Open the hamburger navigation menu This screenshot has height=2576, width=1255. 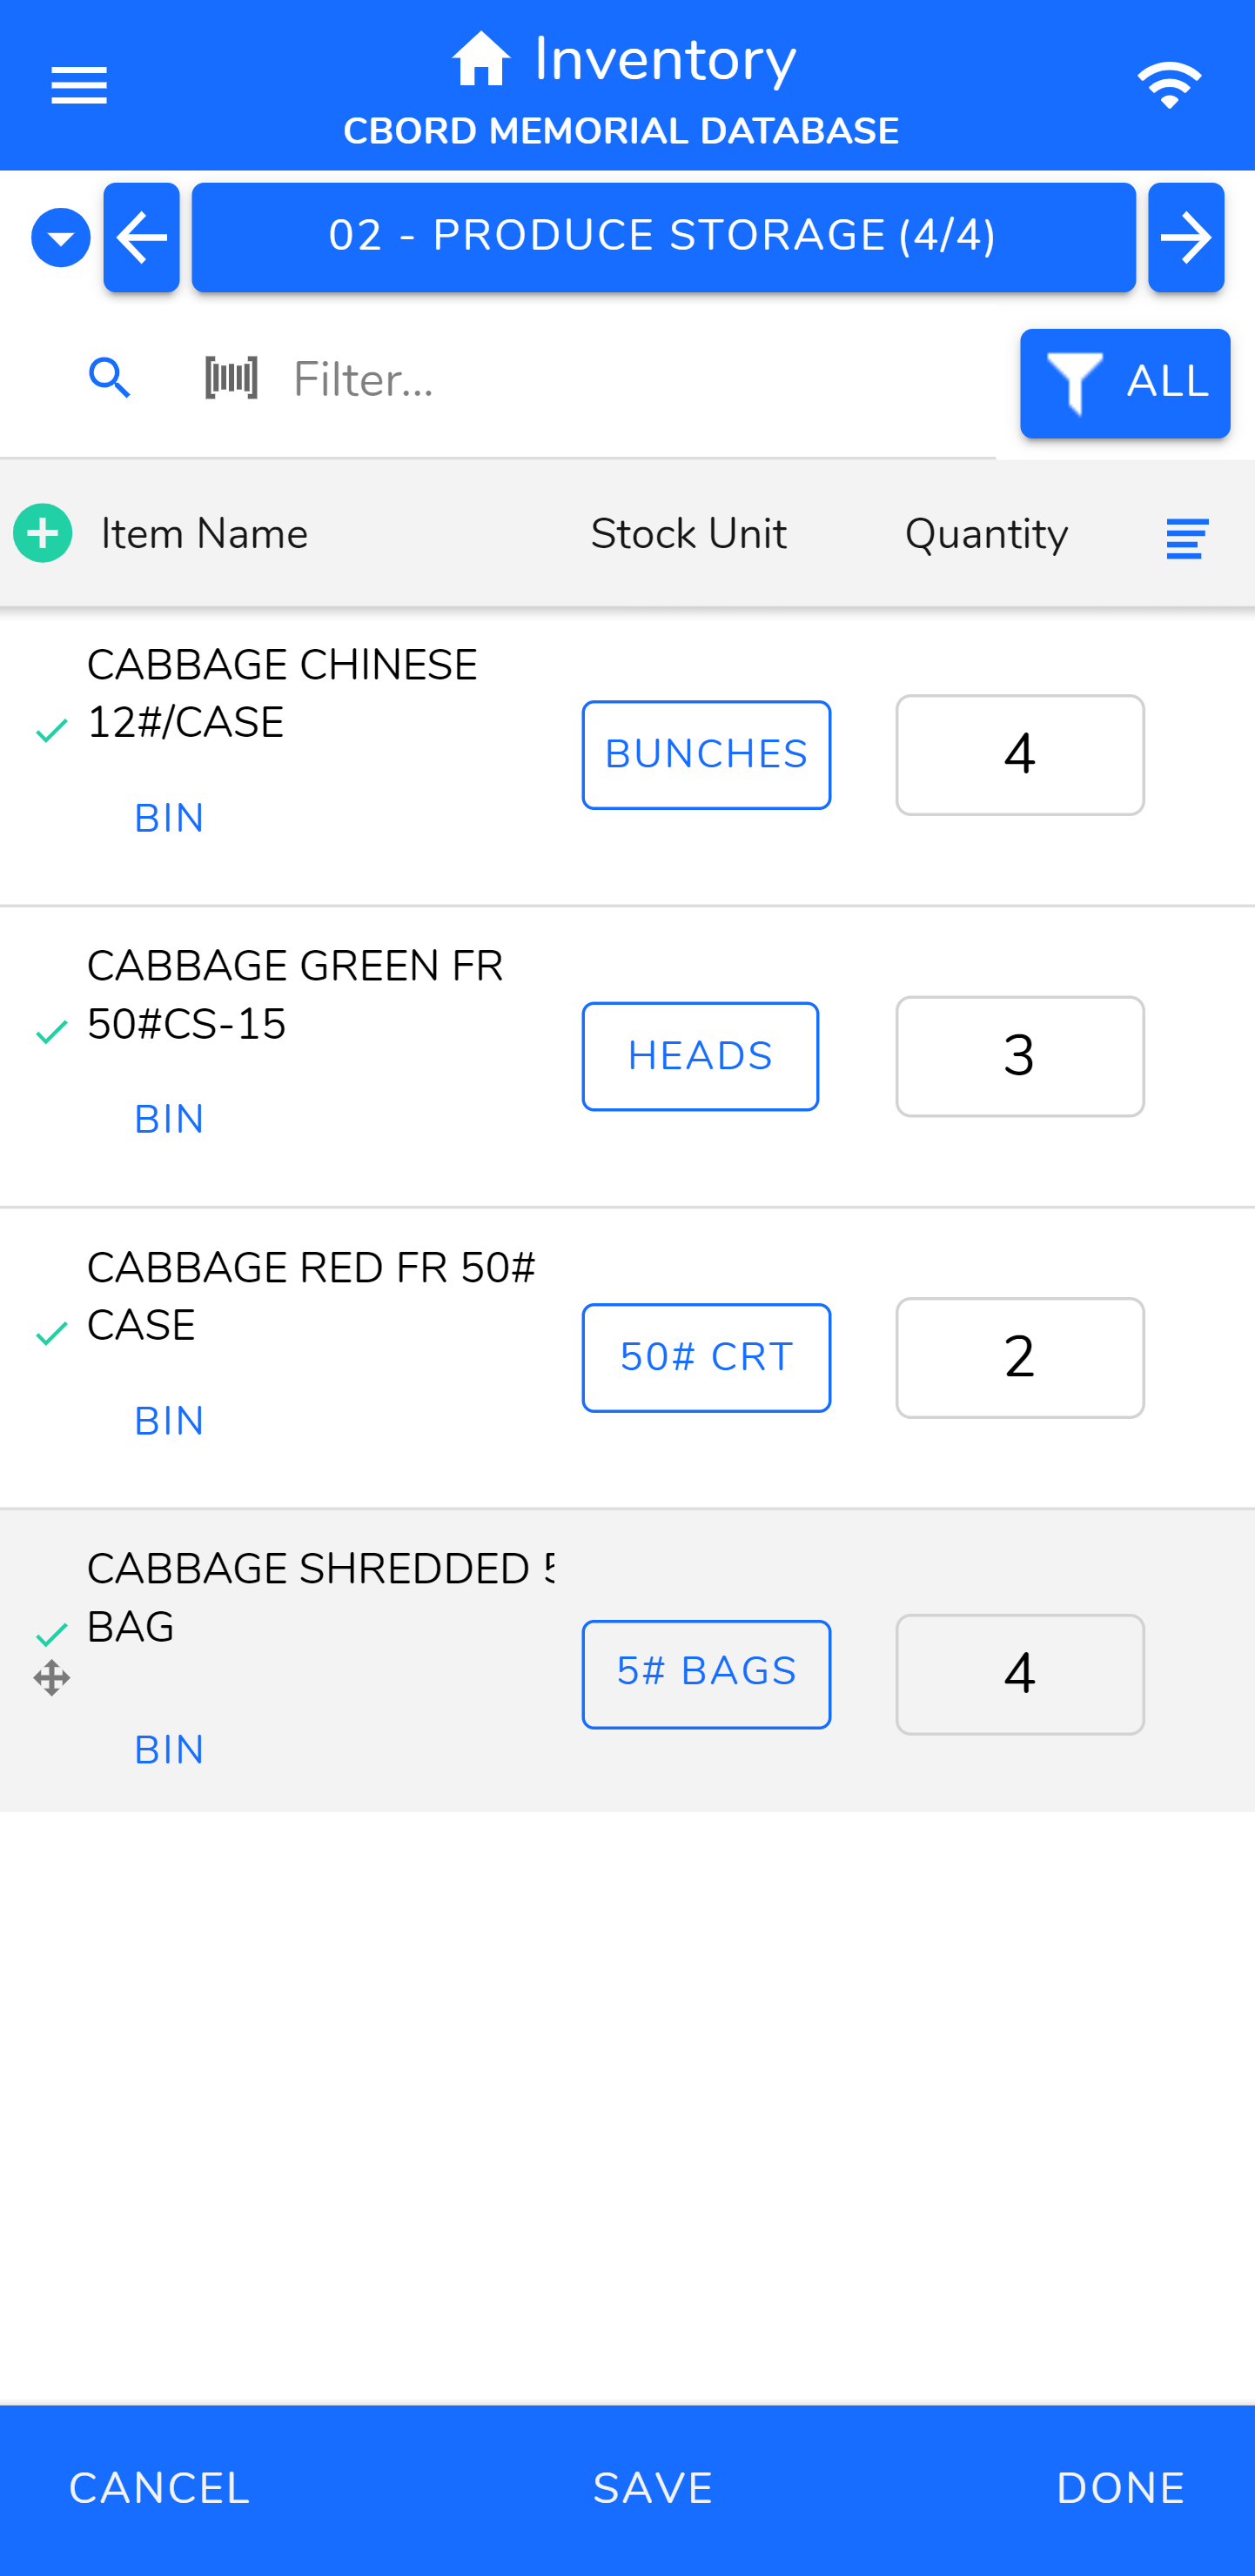point(79,85)
